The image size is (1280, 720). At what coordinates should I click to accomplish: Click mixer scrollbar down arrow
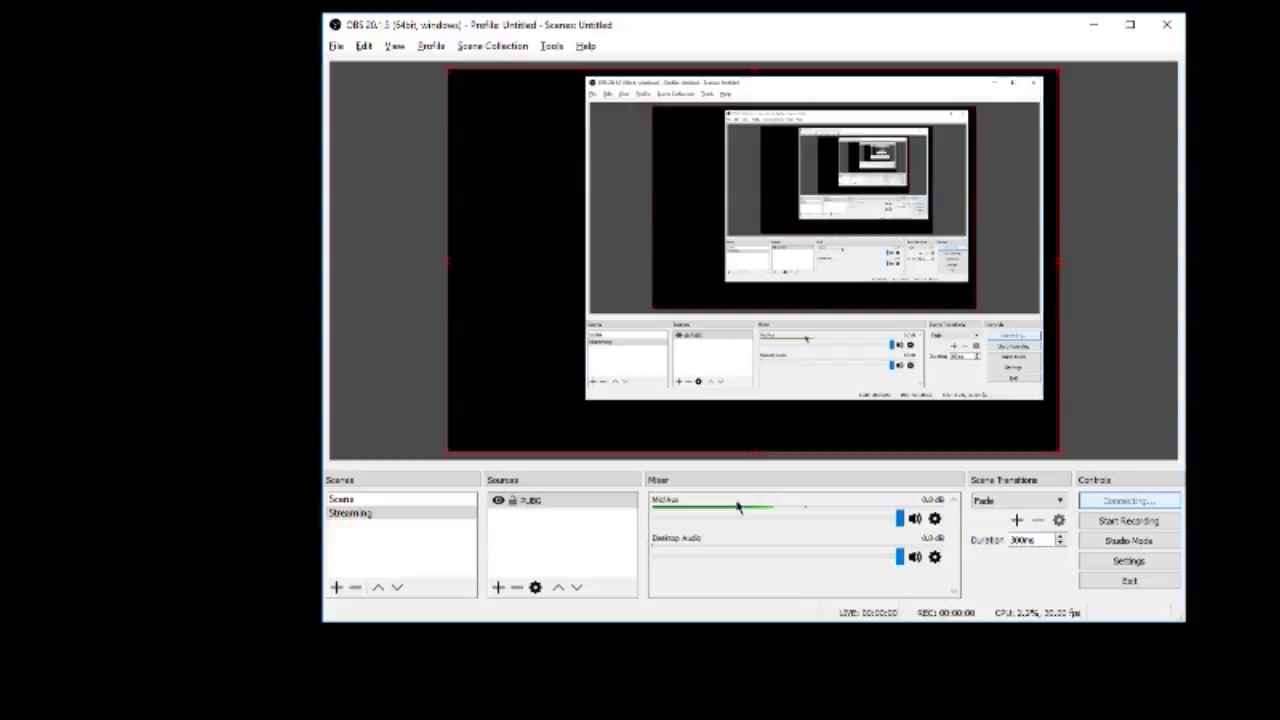(954, 591)
